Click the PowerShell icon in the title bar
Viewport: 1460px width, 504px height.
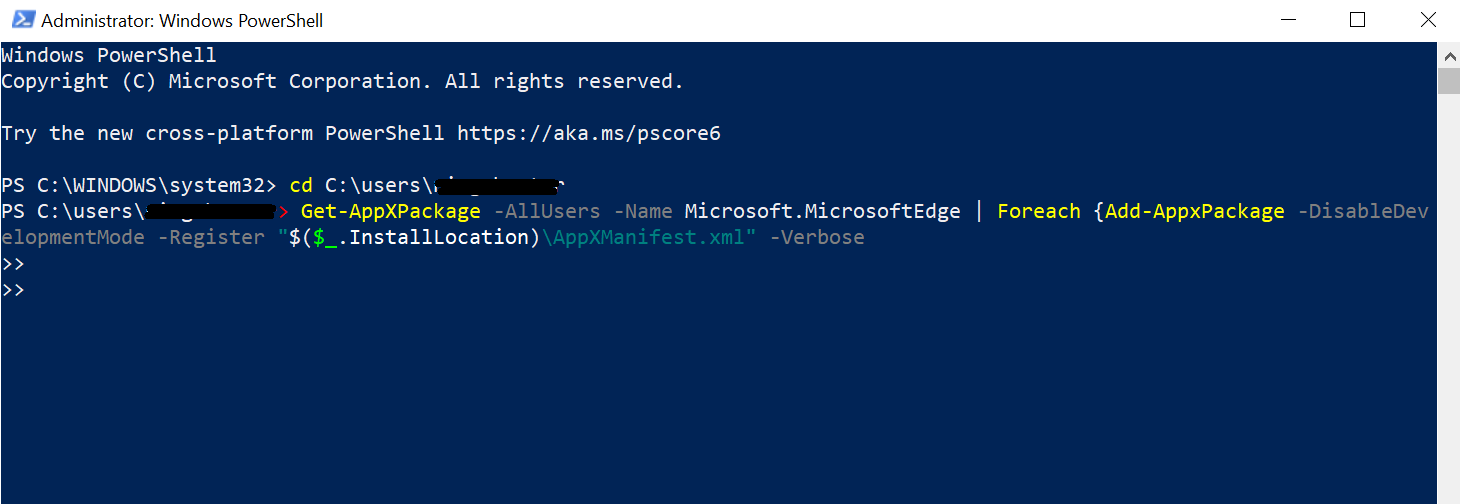click(x=20, y=20)
